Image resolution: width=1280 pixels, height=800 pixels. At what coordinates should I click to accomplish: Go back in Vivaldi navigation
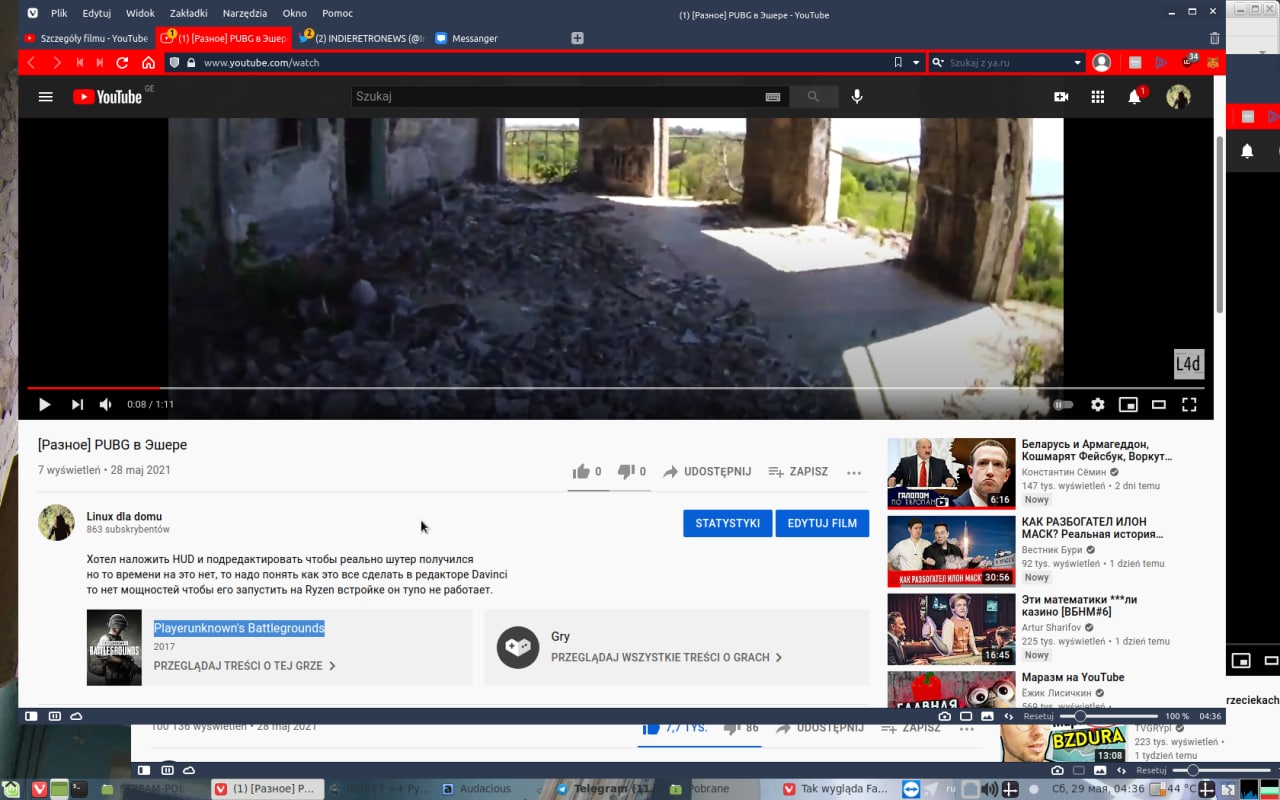31,62
